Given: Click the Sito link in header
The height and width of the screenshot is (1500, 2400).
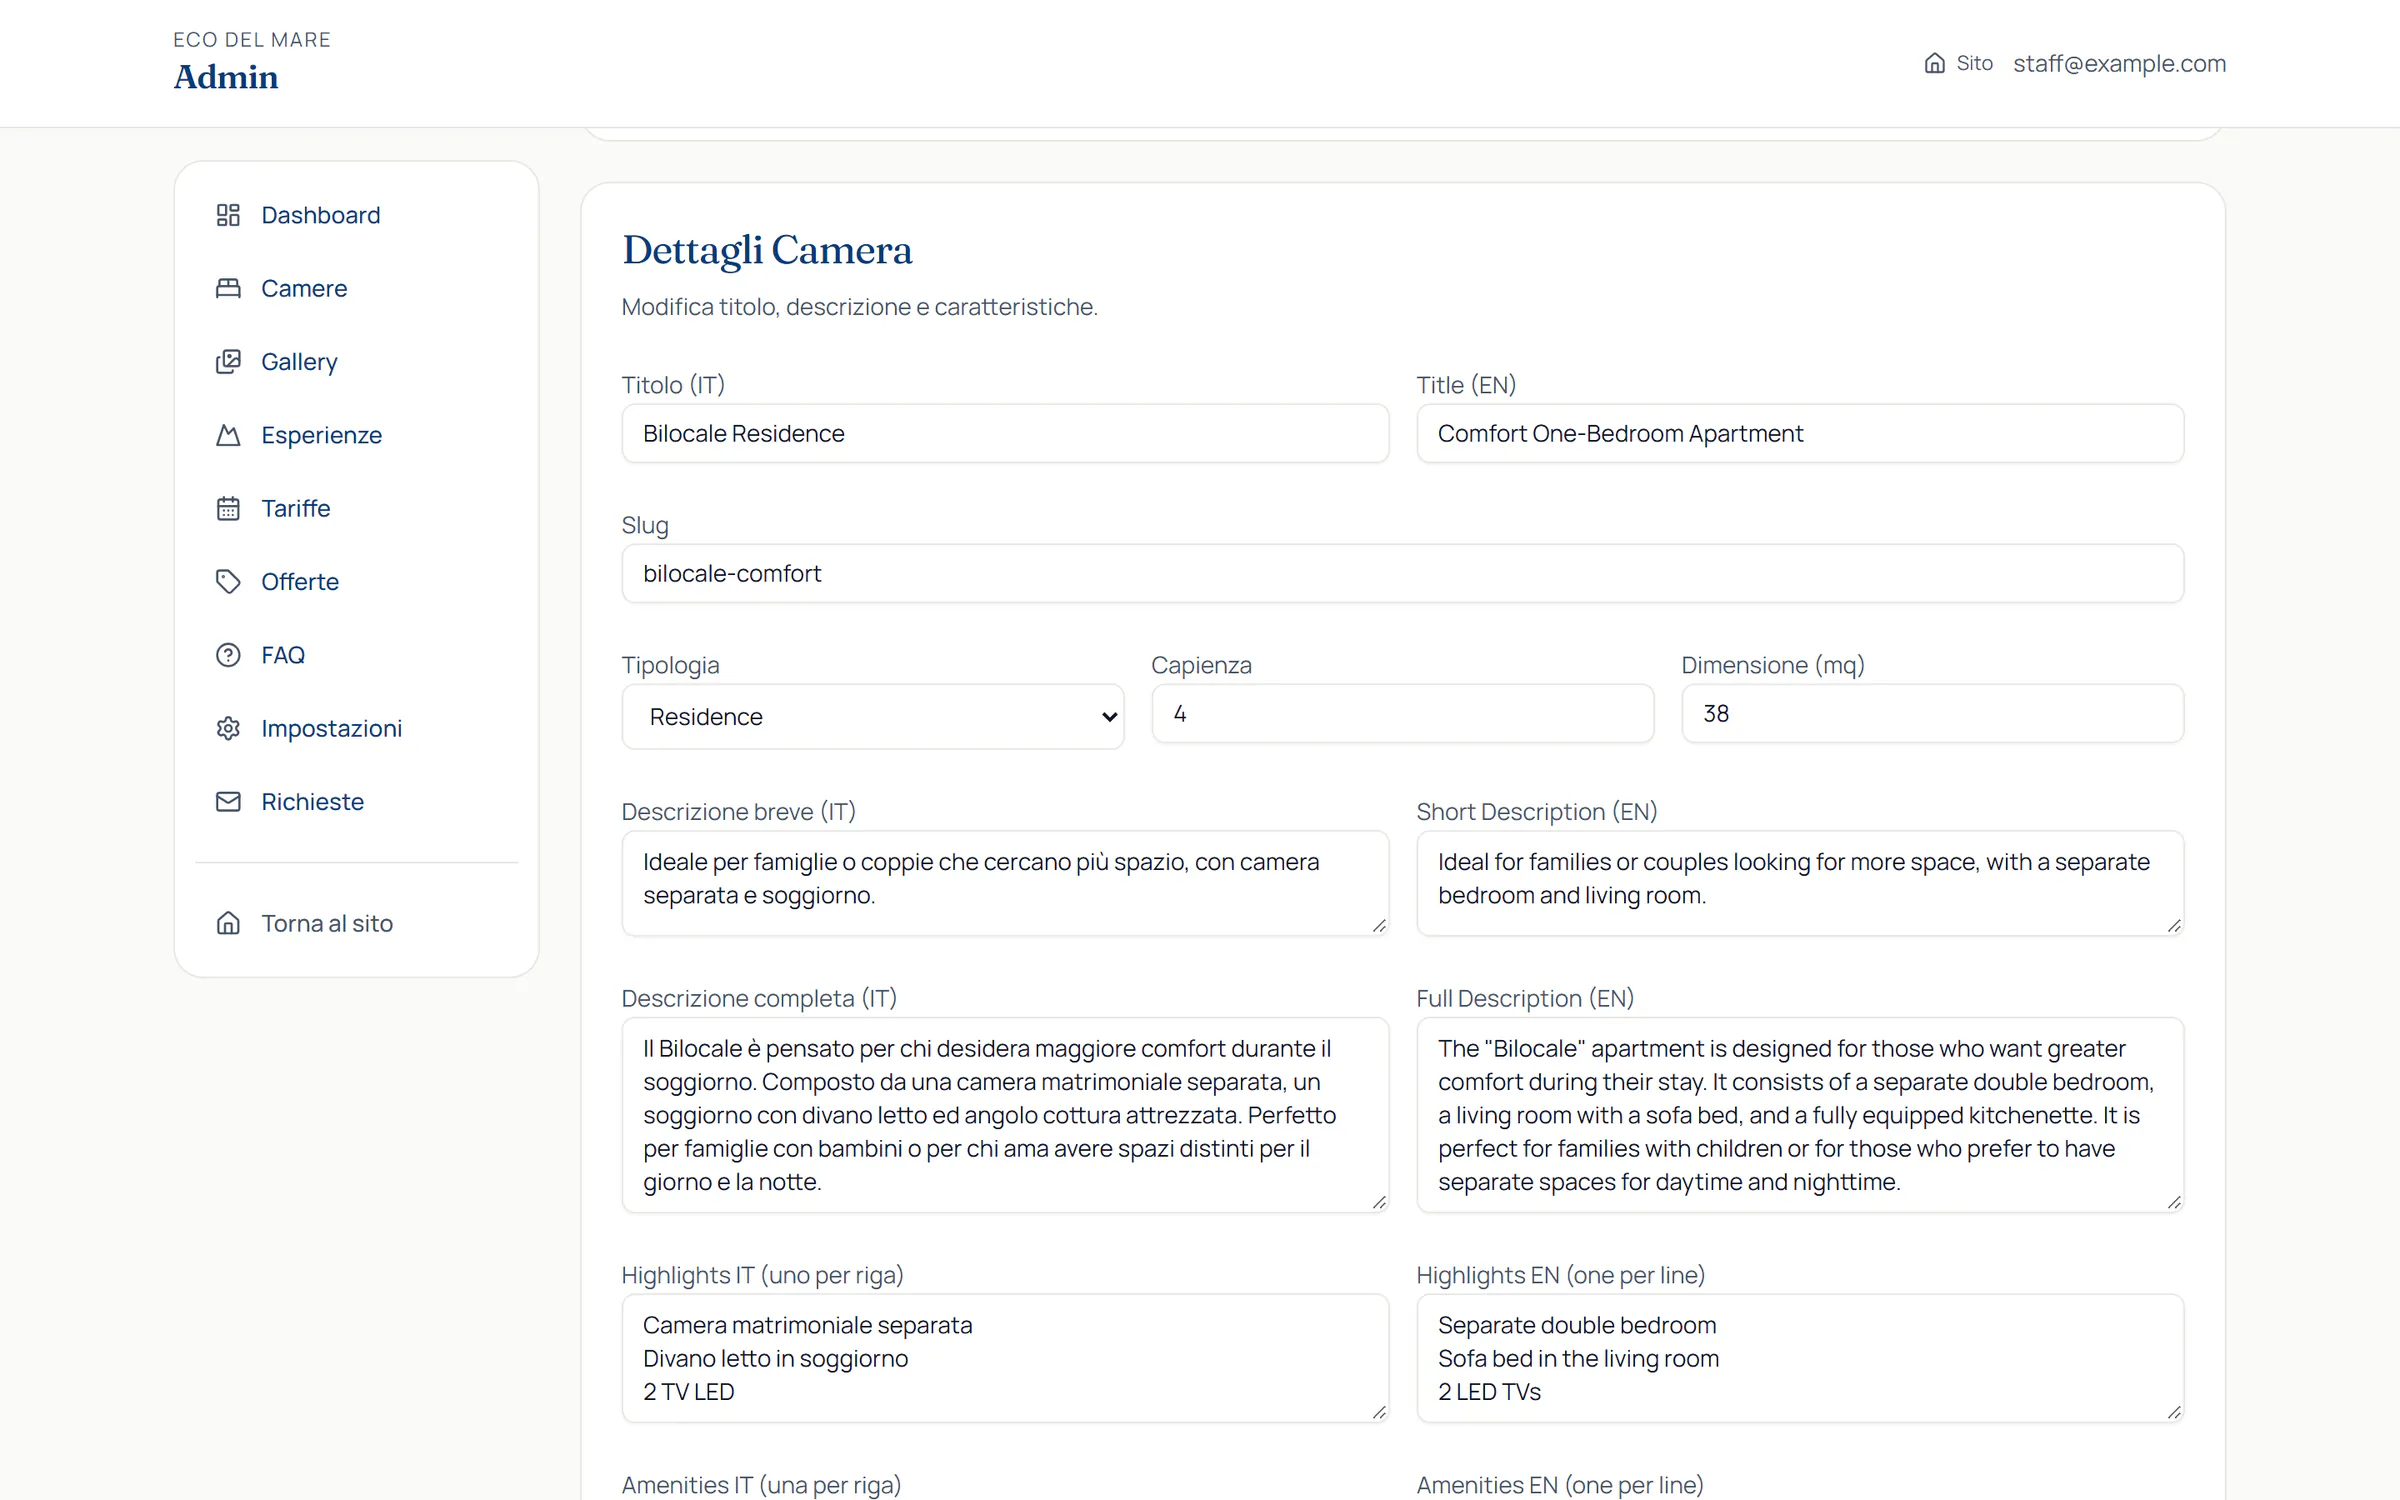Looking at the screenshot, I should coord(1958,63).
